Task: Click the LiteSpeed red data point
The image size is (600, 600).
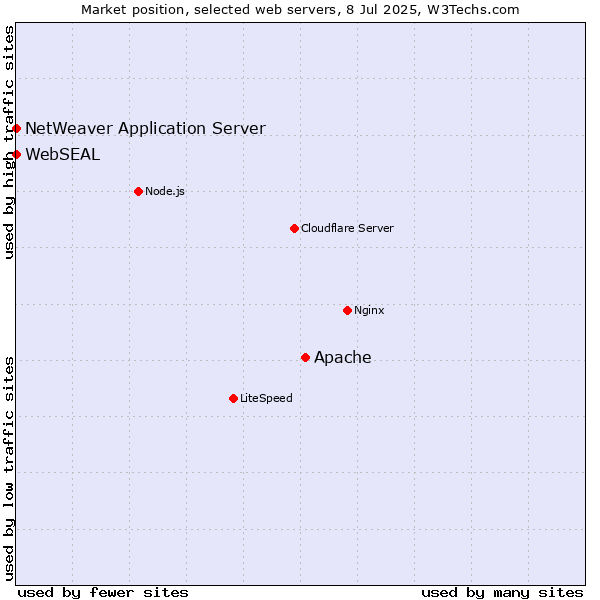Action: [233, 398]
